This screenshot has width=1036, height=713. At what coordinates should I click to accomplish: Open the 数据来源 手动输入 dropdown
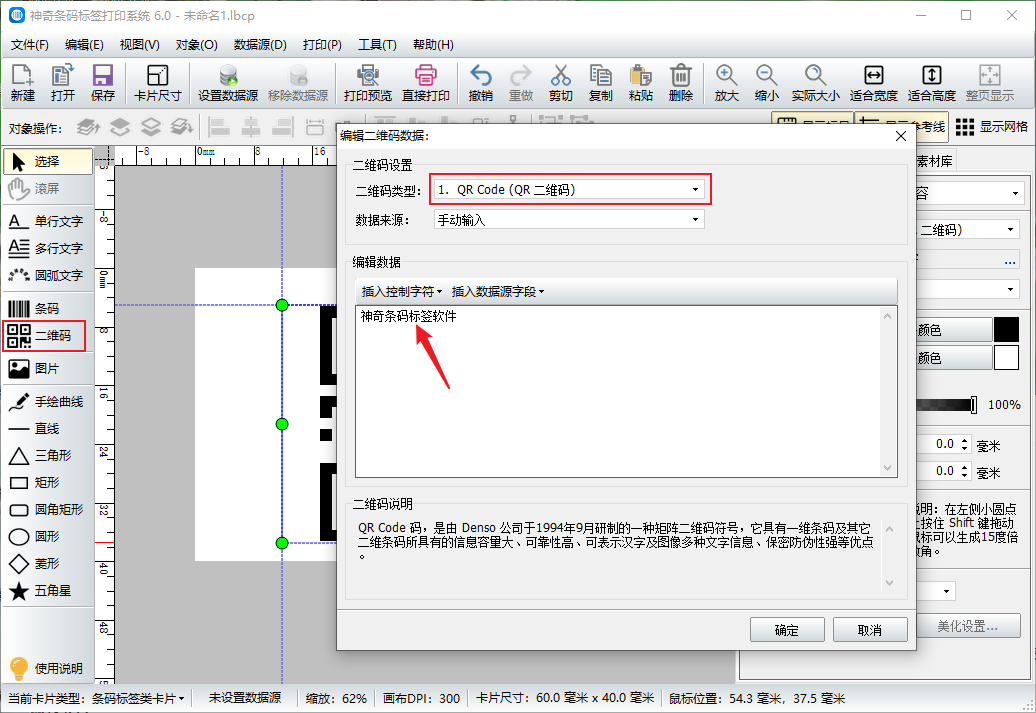(568, 220)
